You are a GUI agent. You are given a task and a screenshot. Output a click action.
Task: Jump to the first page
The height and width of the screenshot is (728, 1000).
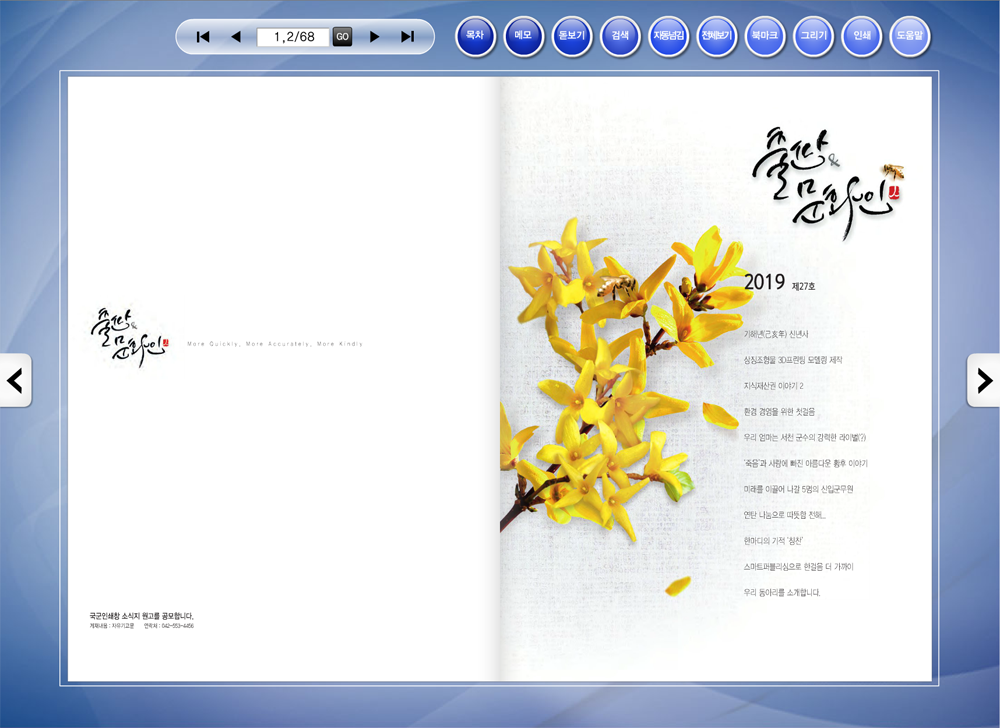pyautogui.click(x=203, y=37)
